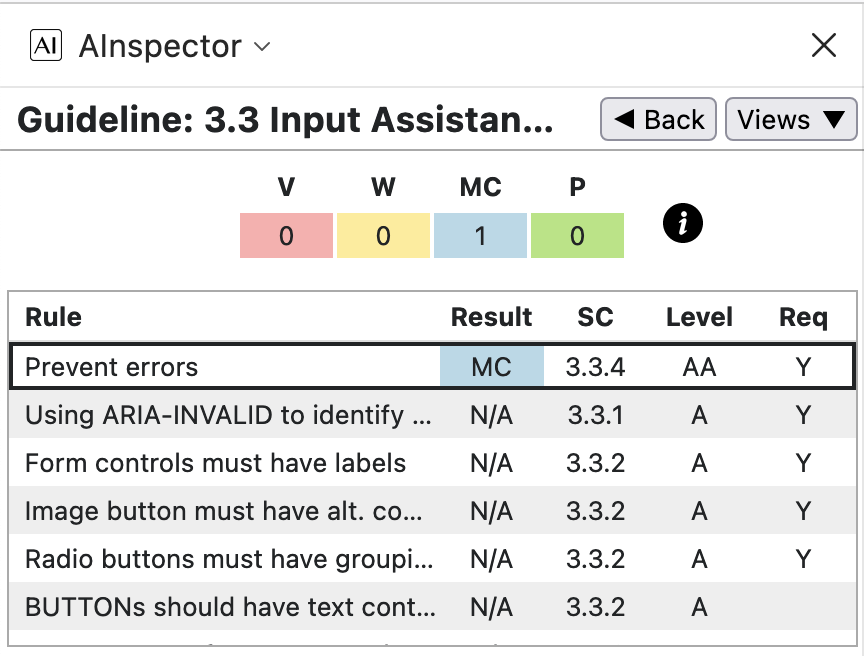Click the Level column header
Screen dimensions: 864x656
[x=699, y=318]
